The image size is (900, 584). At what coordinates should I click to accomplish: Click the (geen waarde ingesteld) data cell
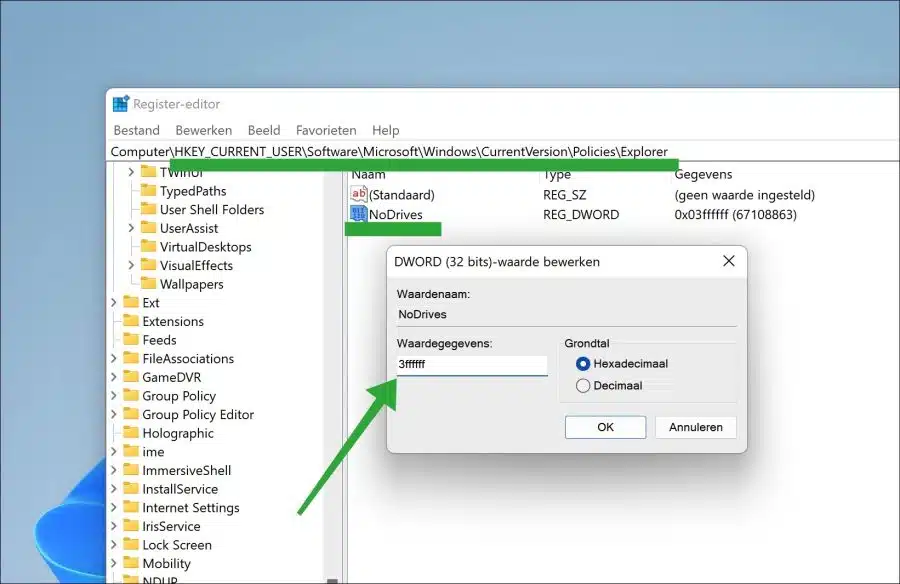click(744, 195)
